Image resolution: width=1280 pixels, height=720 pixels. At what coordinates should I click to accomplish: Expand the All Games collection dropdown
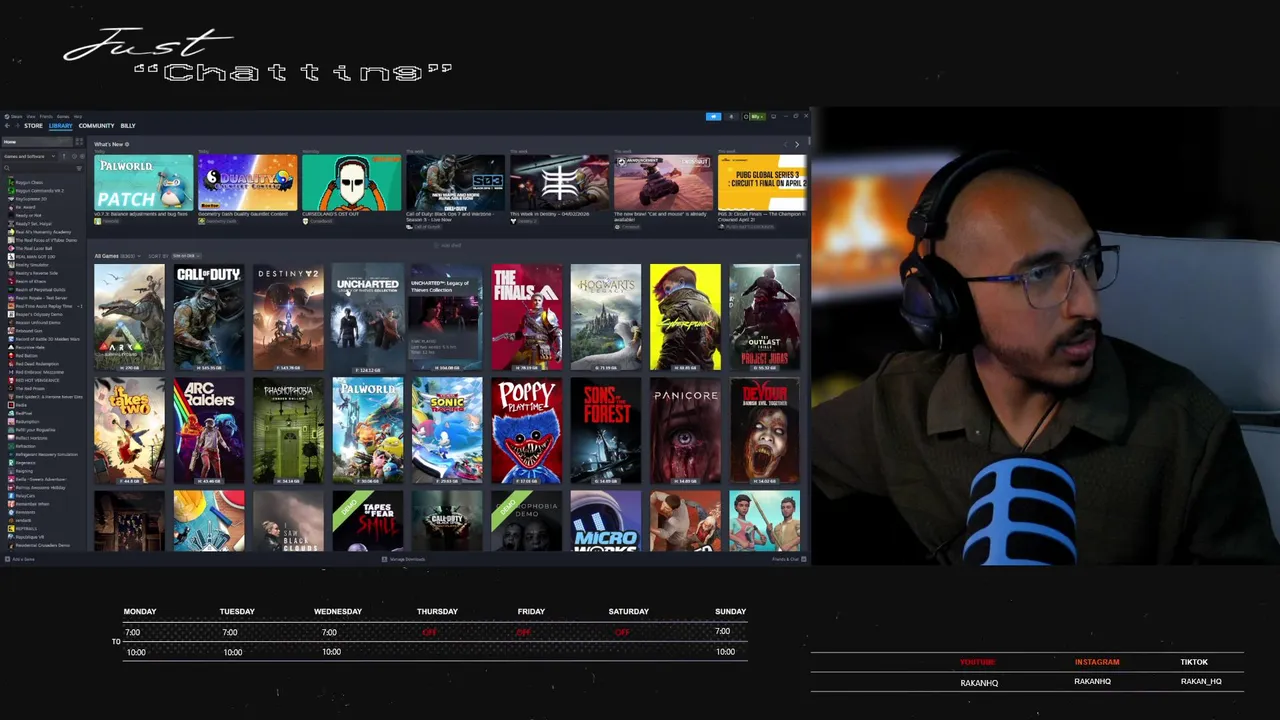click(x=118, y=256)
